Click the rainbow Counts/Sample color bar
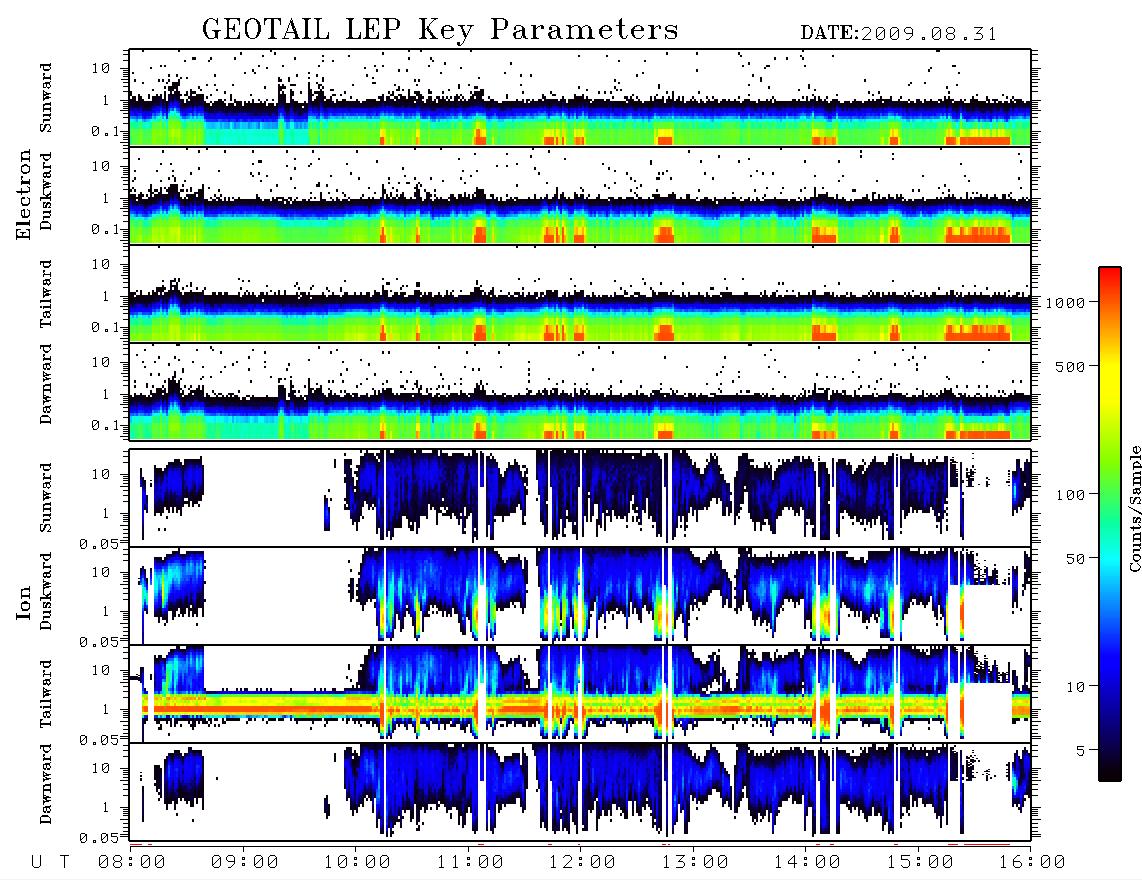The image size is (1142, 880). tap(1110, 524)
